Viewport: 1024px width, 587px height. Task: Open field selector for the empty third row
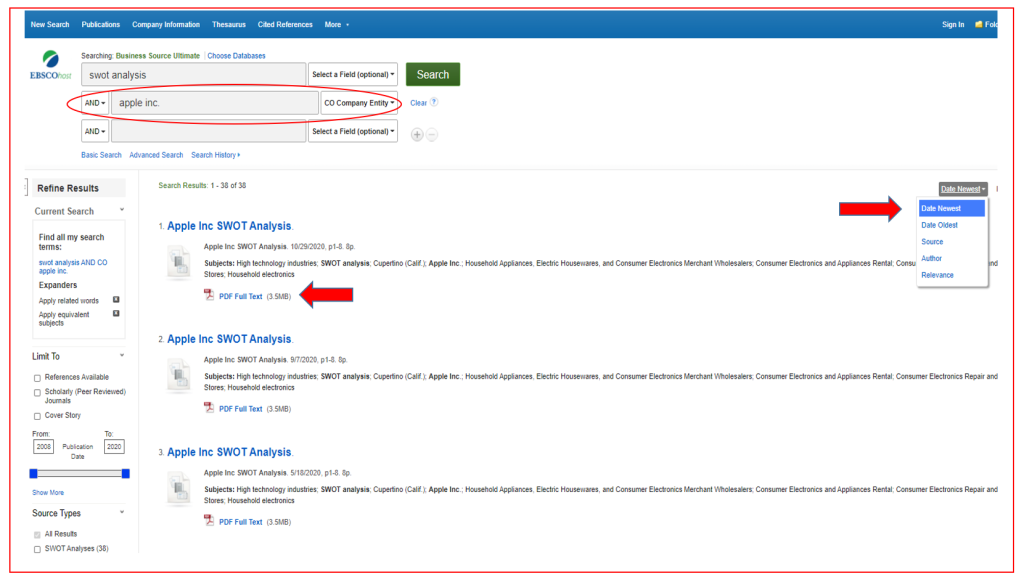point(353,131)
